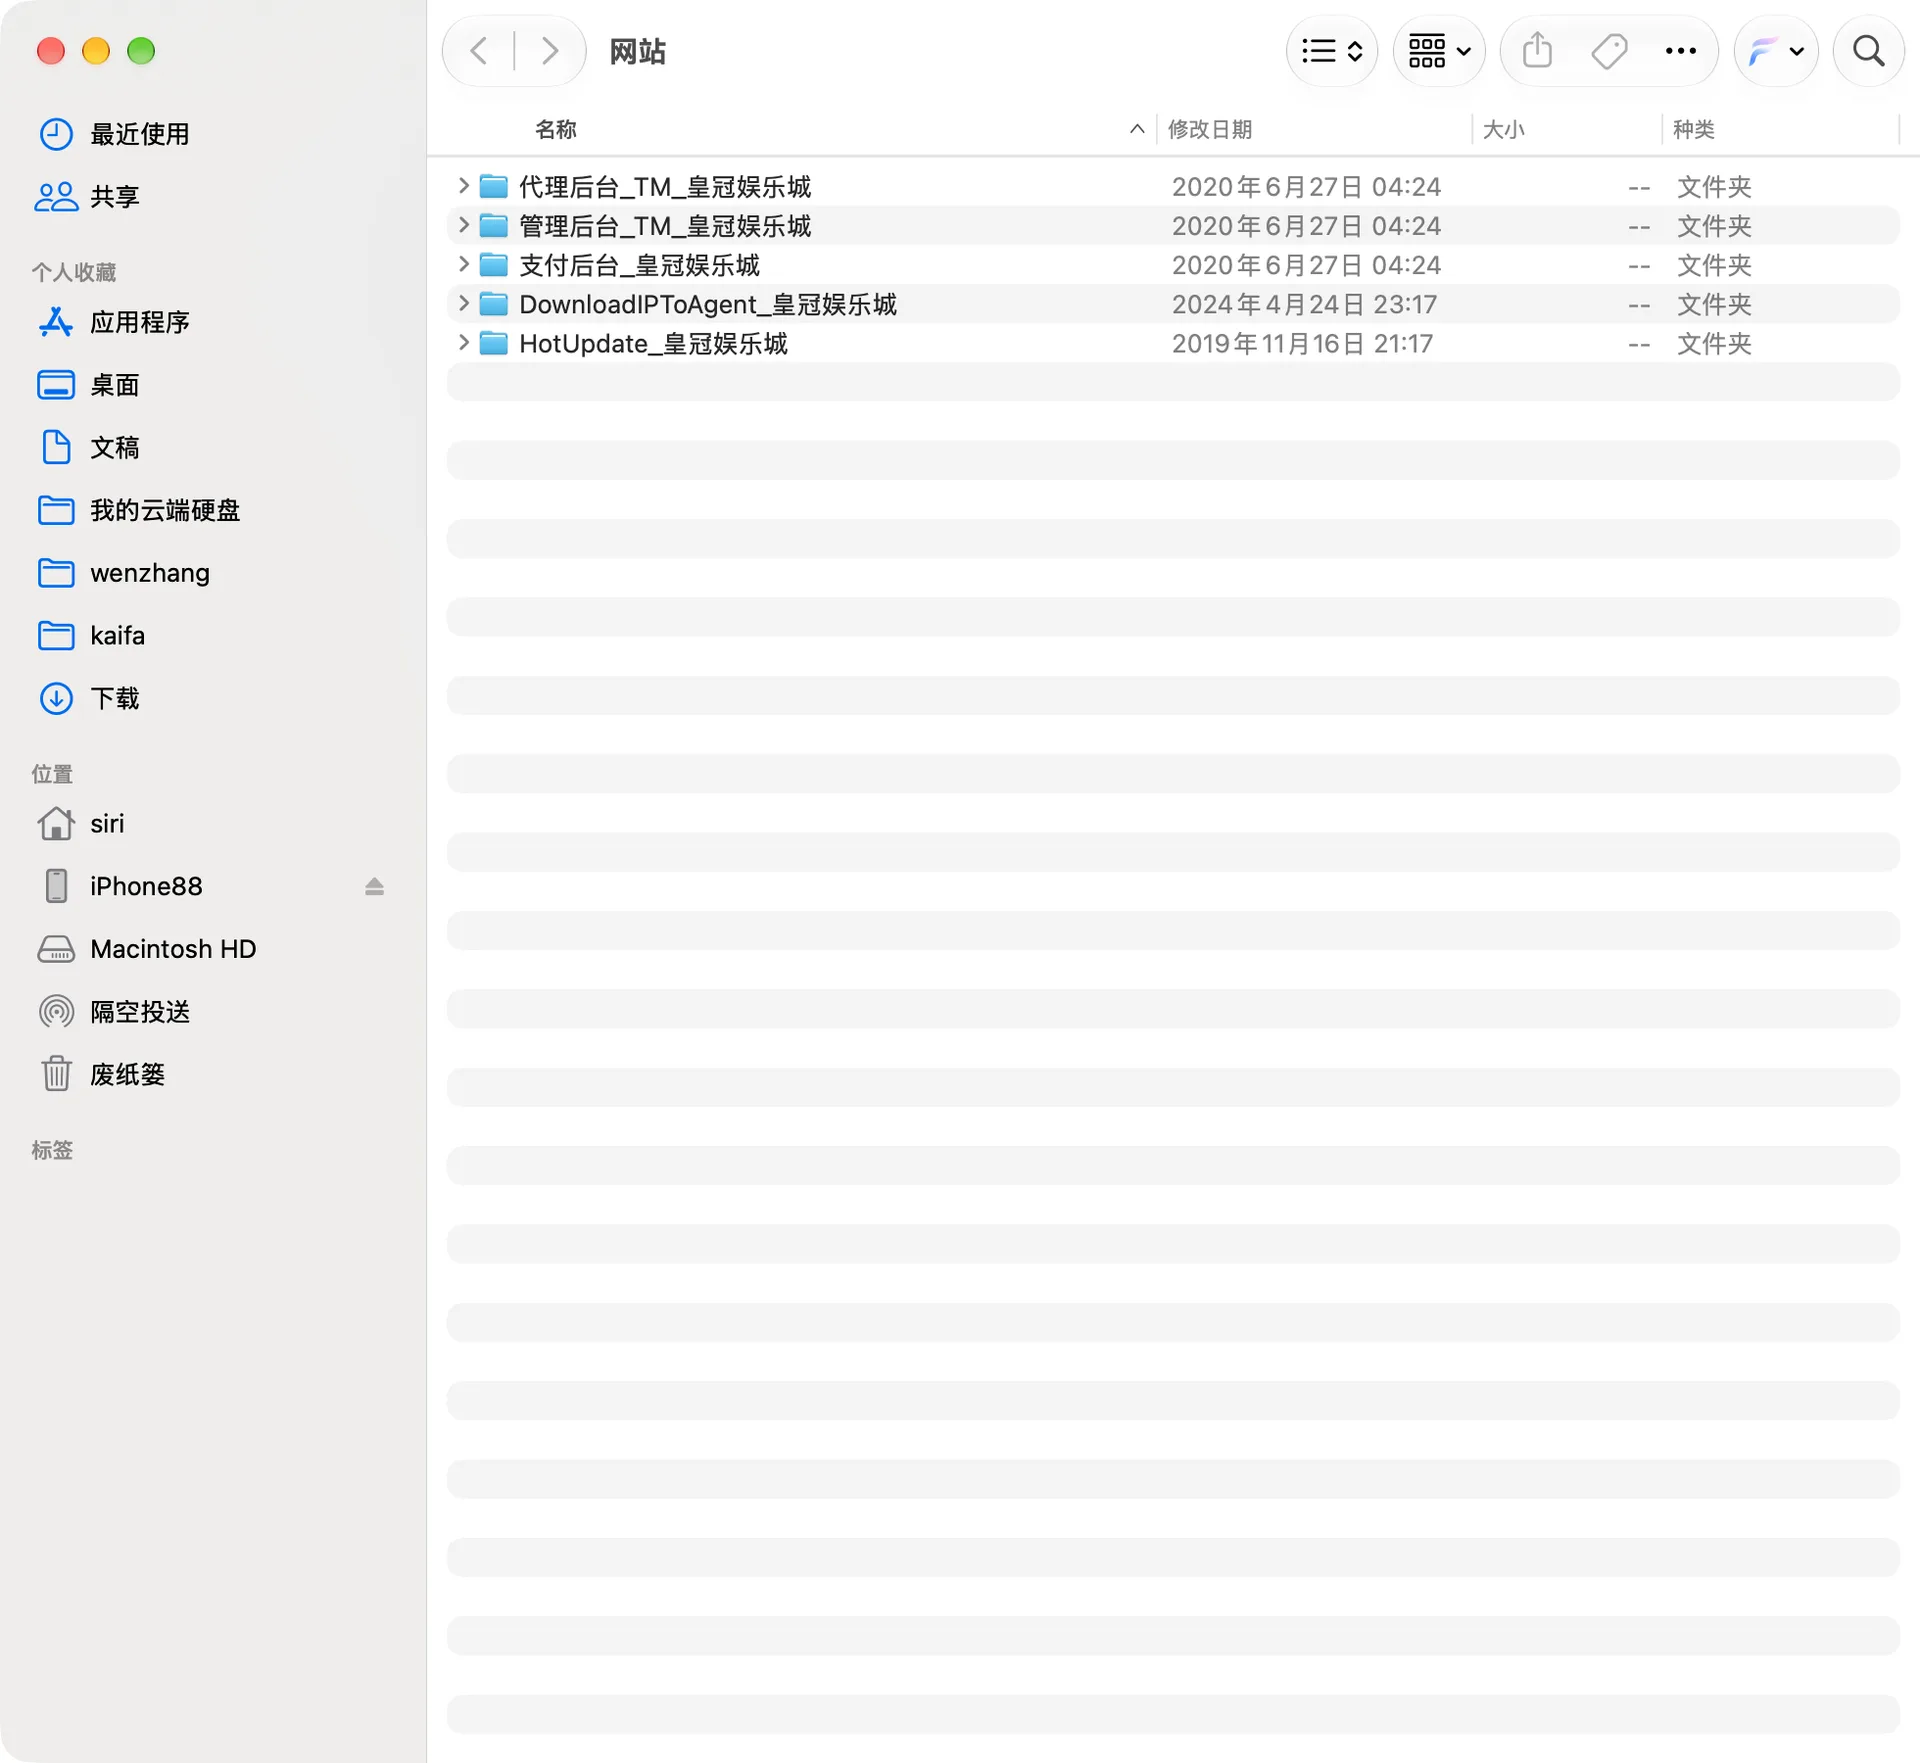
Task: Expand the DownloadIPToAgent_皇冠娱乐城 folder
Action: point(463,303)
